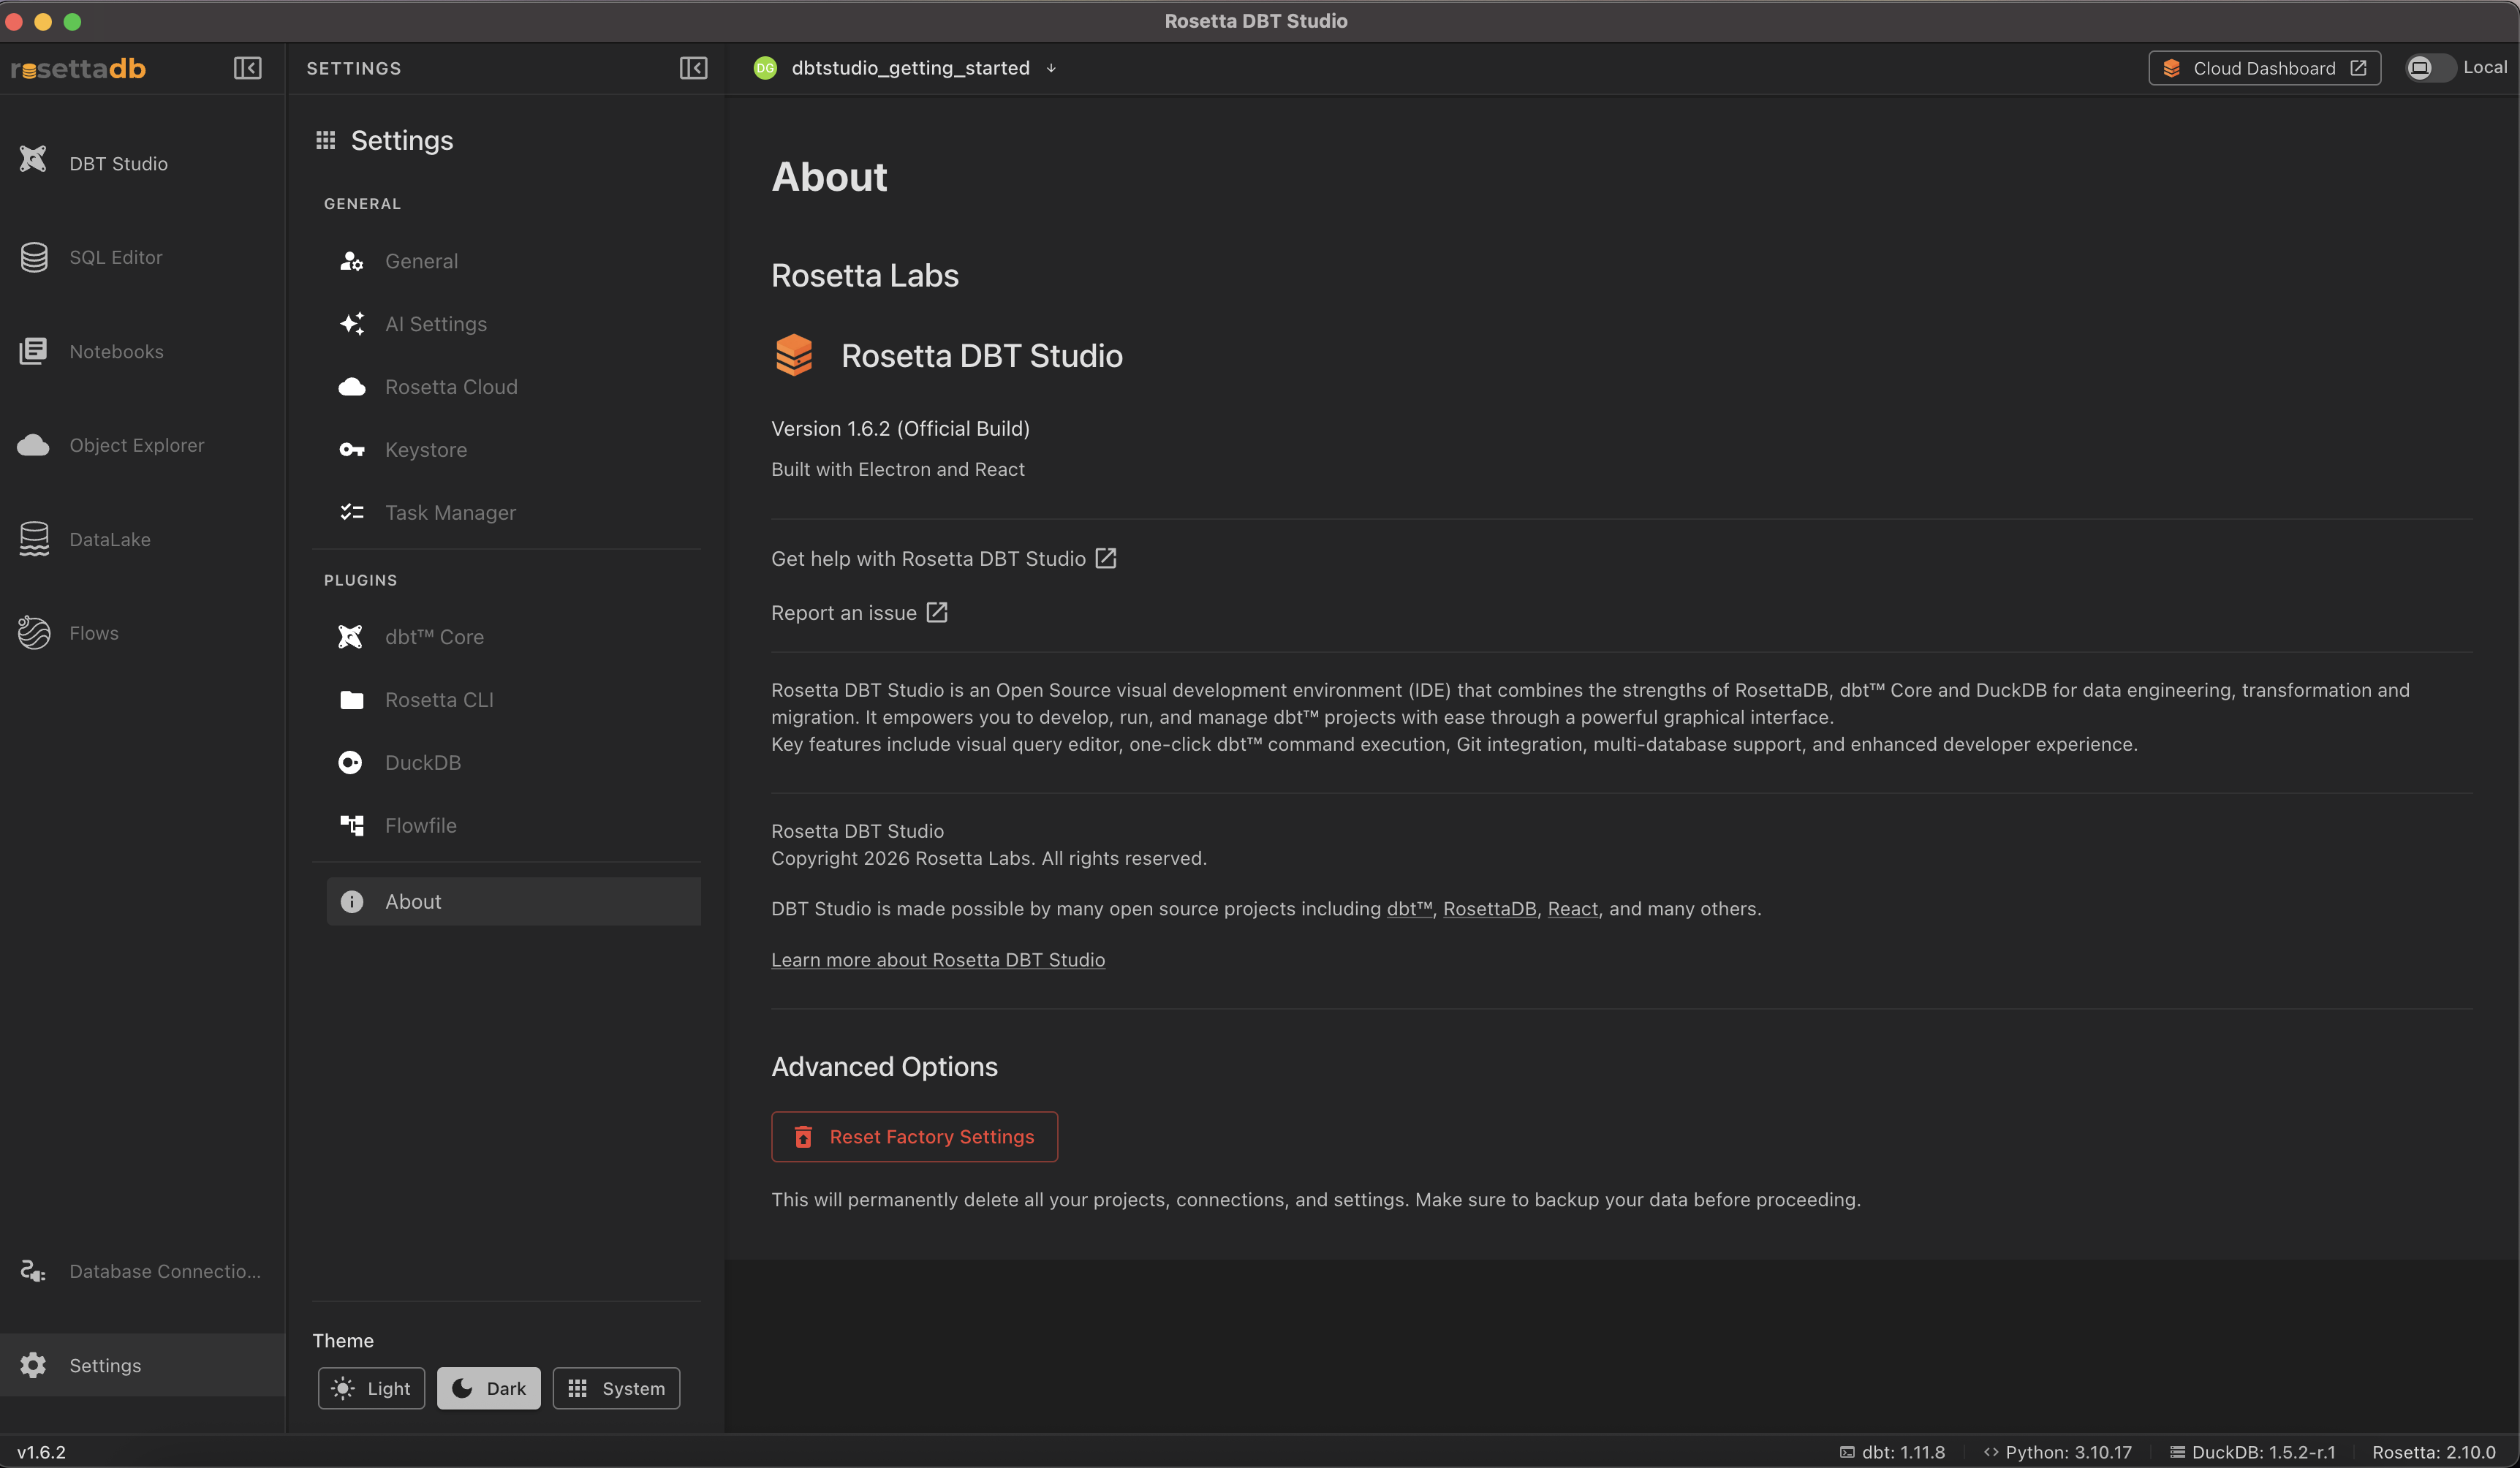2520x1468 pixels.
Task: Click the Flows icon
Action: click(34, 633)
